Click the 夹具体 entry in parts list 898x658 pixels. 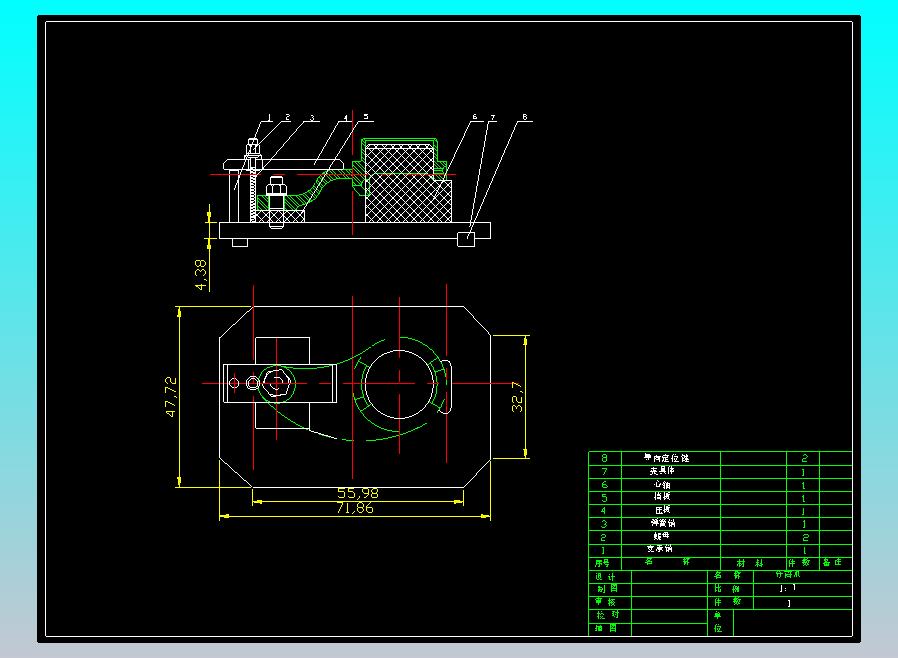662,471
